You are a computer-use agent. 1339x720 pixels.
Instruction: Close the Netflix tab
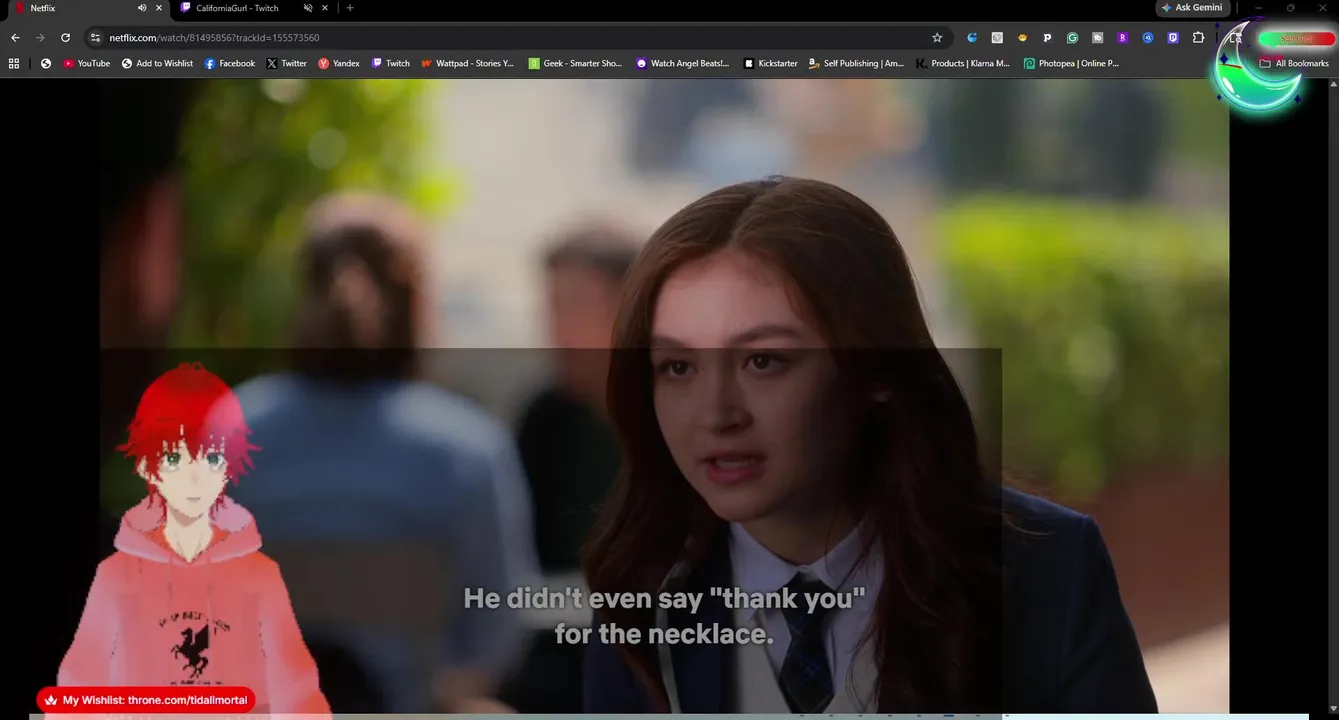click(158, 8)
